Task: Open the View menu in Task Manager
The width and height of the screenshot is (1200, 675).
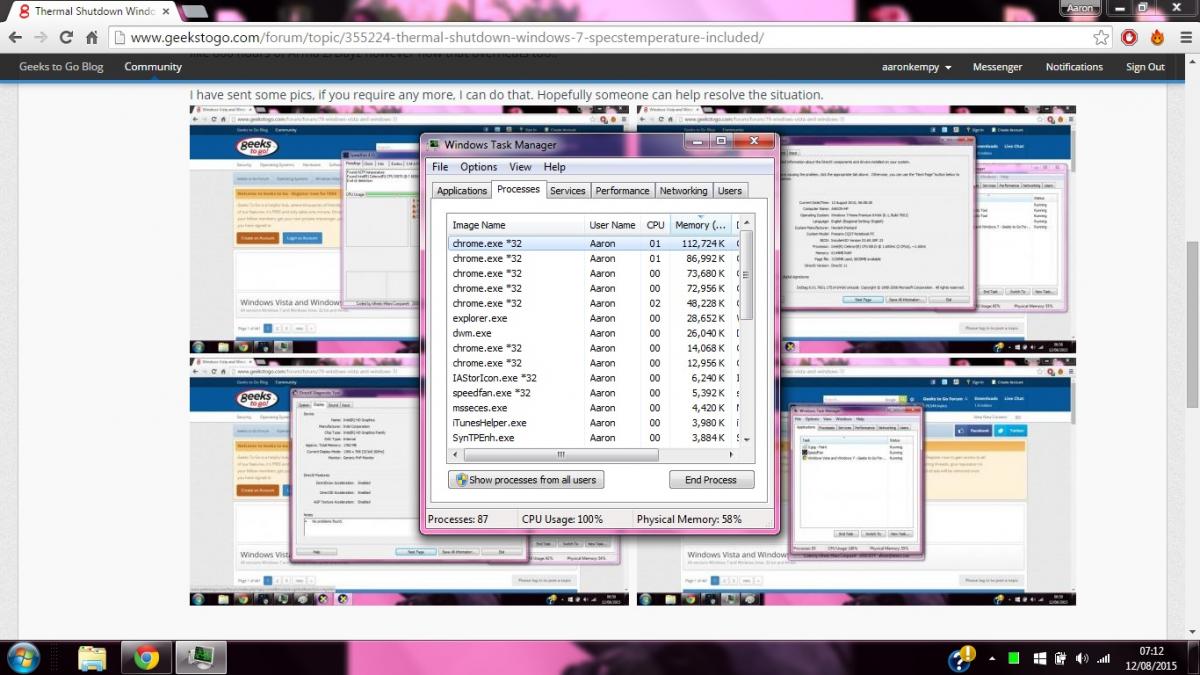Action: click(x=520, y=167)
